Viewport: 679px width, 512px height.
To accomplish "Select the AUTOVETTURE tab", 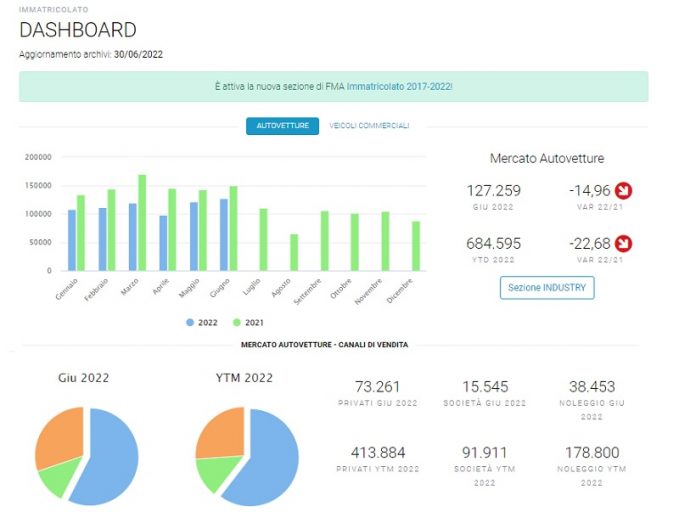I will click(282, 126).
